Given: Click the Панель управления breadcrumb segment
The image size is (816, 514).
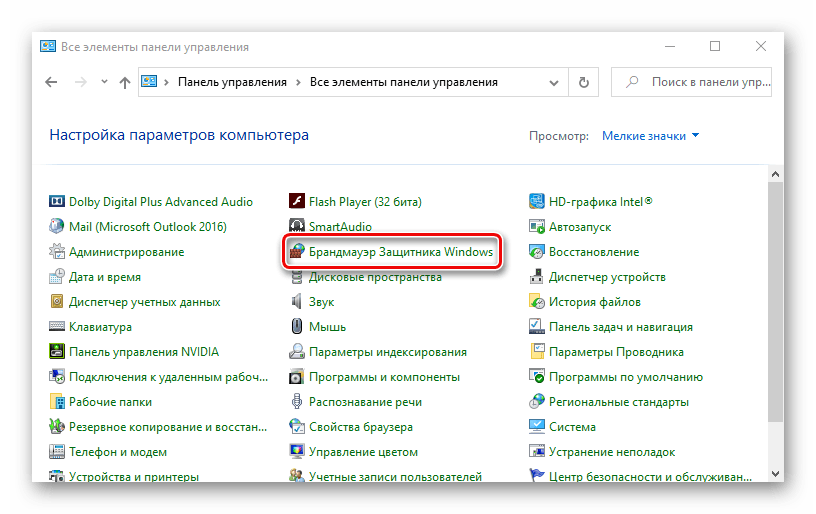Looking at the screenshot, I should click(x=232, y=82).
